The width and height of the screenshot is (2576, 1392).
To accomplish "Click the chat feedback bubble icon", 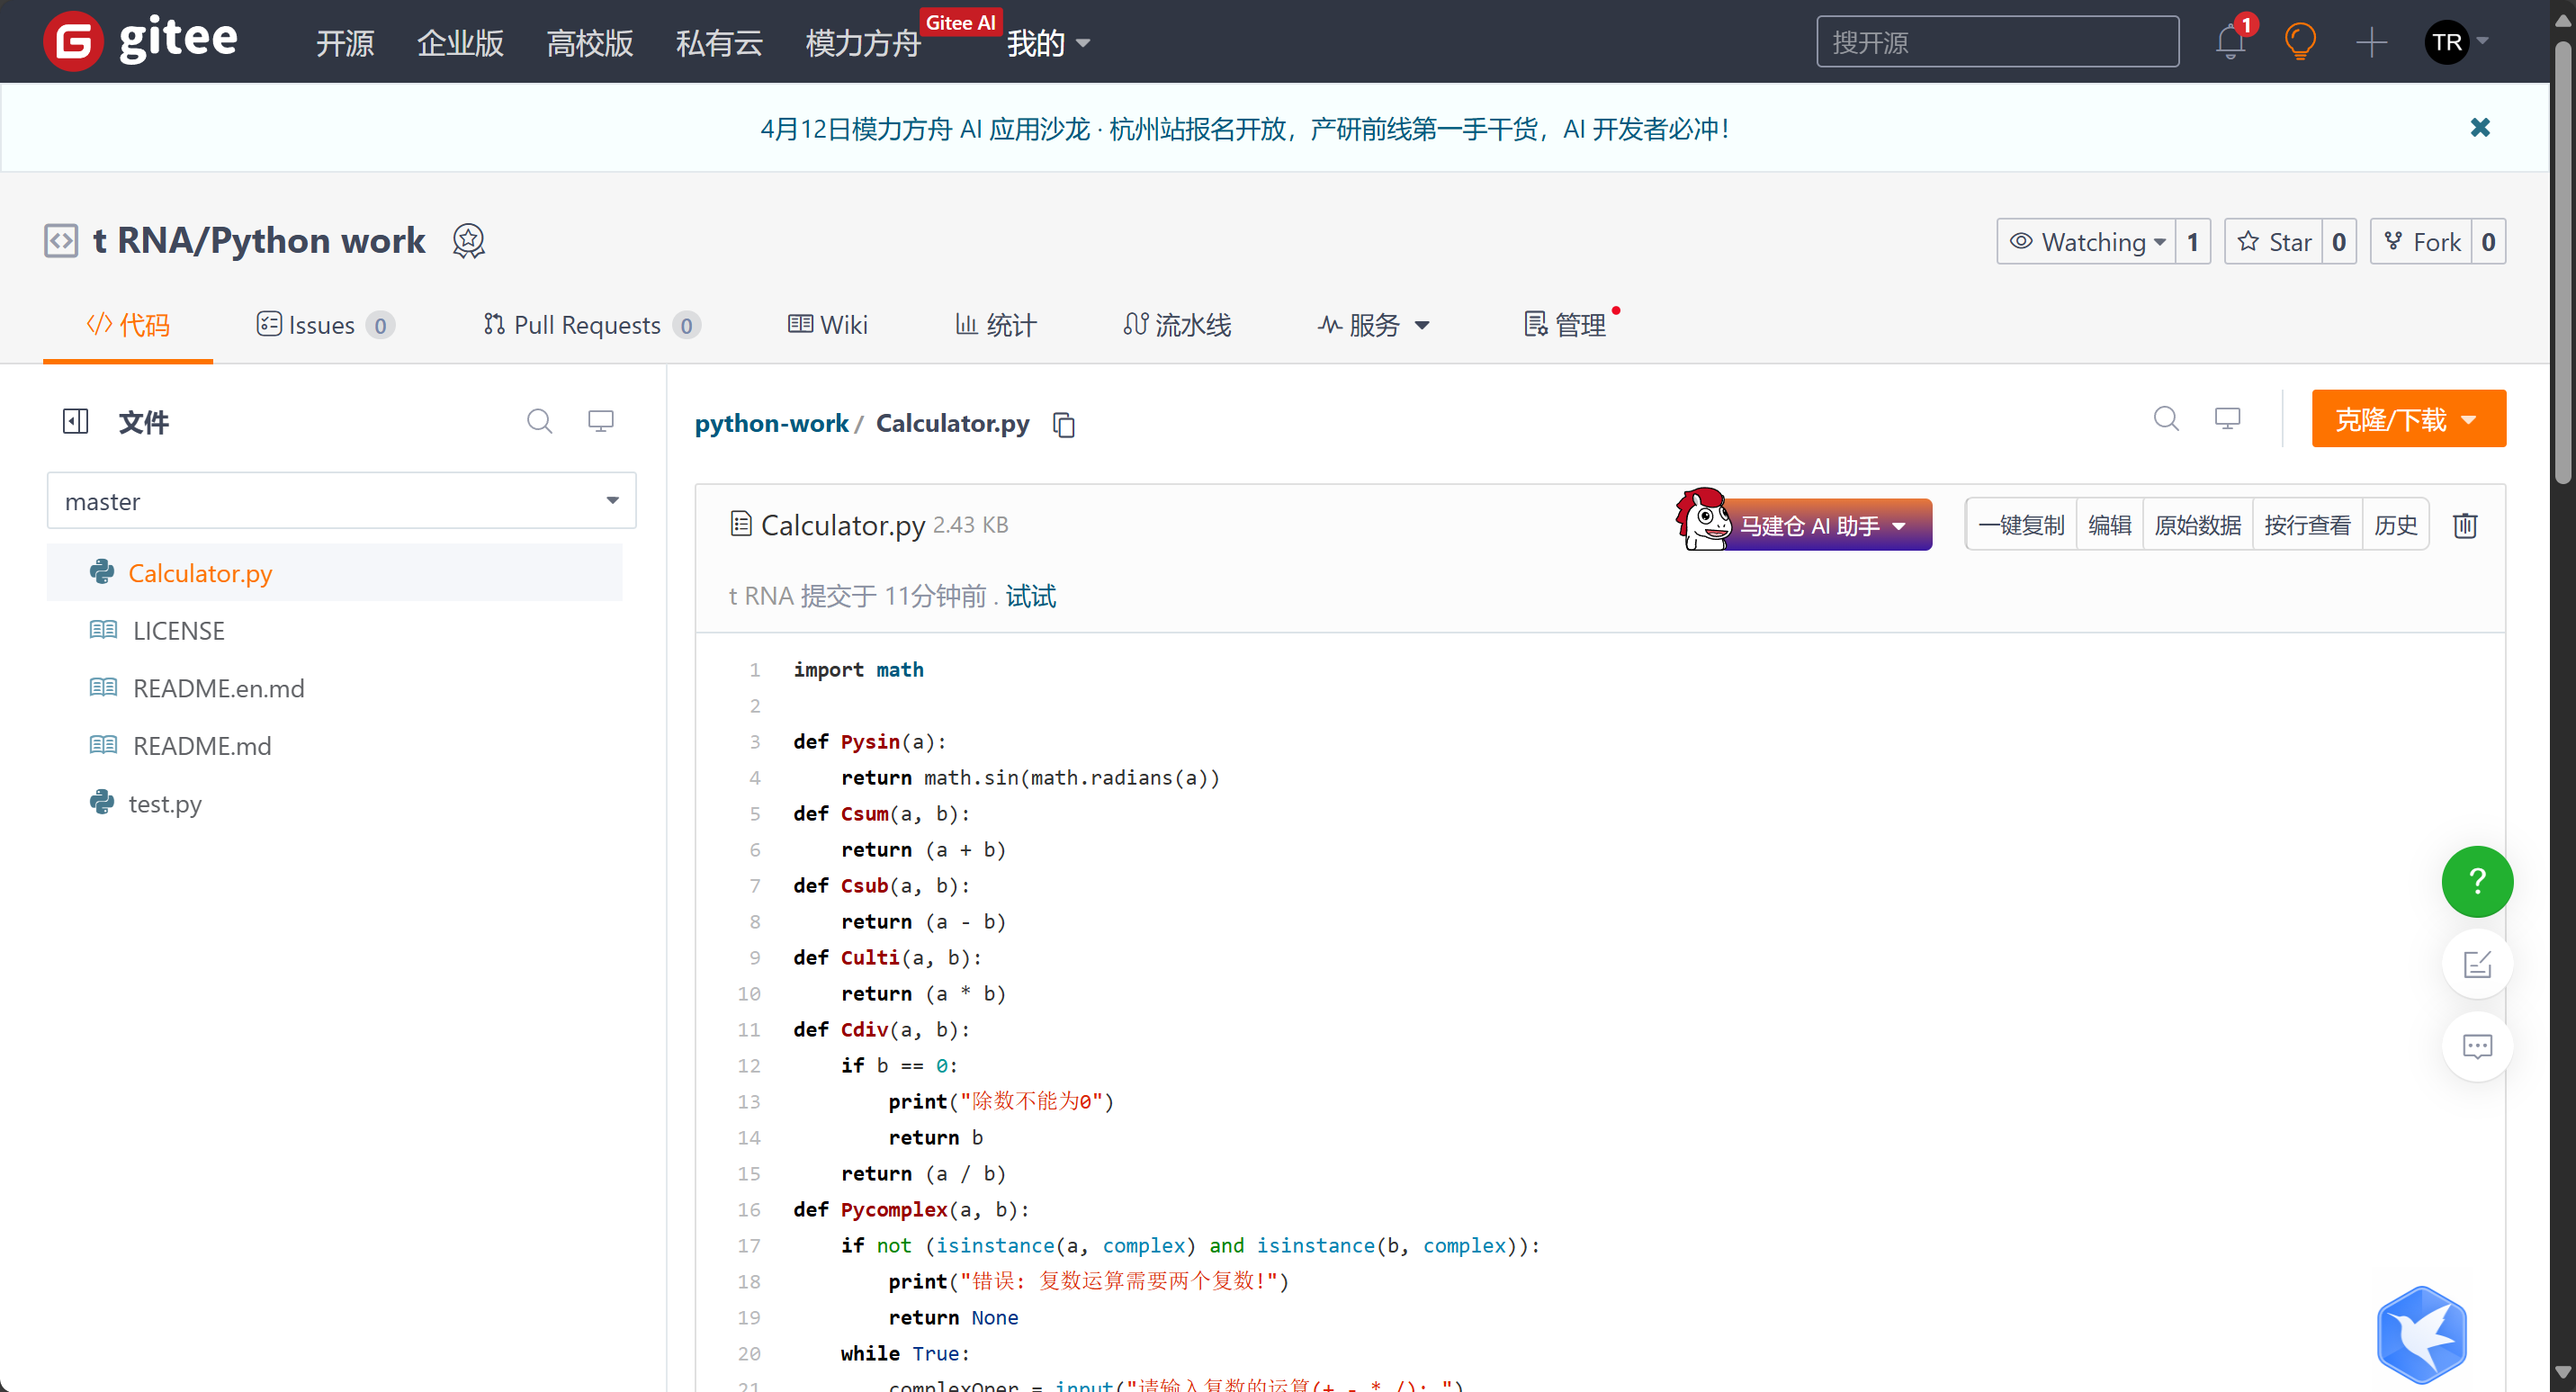I will [2476, 1047].
